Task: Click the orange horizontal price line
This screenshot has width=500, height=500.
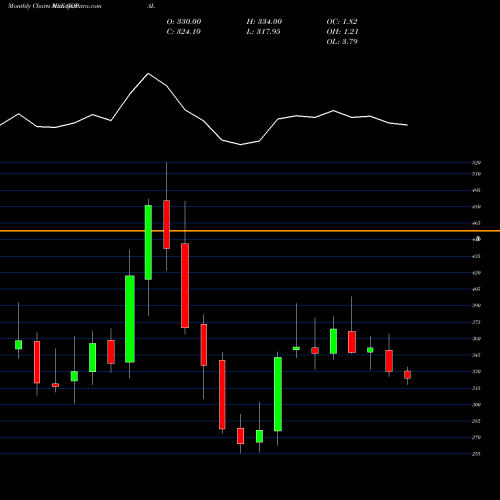Action: pyautogui.click(x=250, y=231)
